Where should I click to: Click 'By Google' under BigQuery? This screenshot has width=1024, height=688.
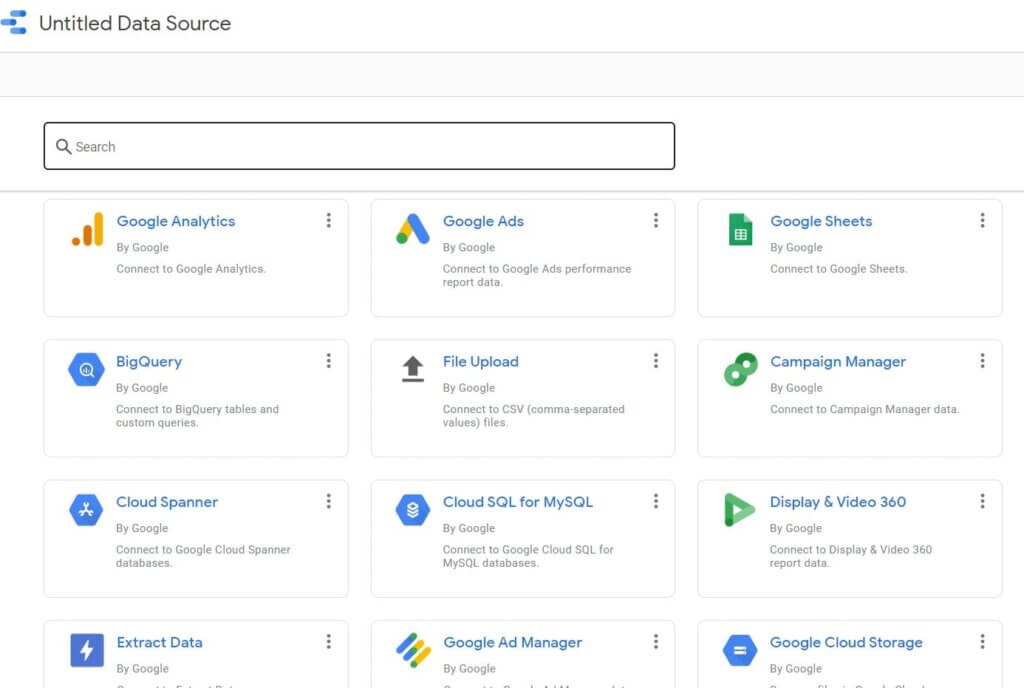pyautogui.click(x=142, y=388)
